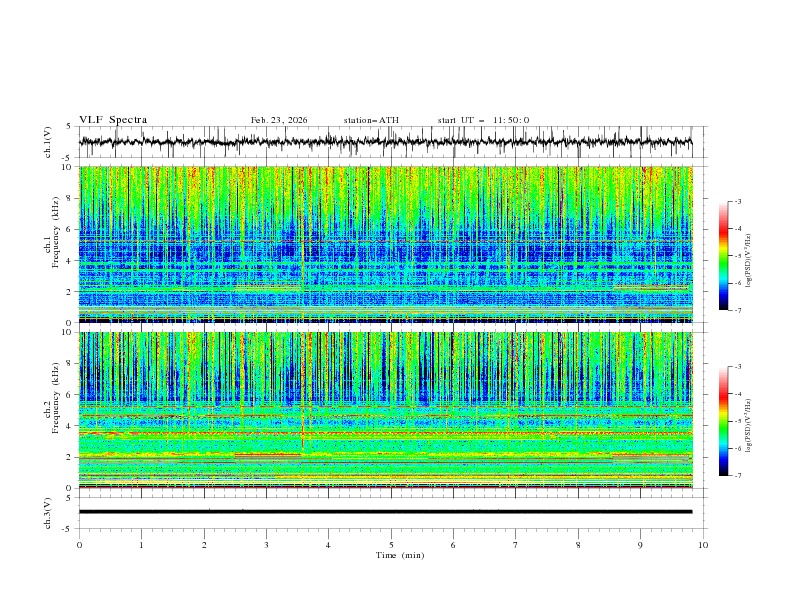Click the "-3" tick on the upper colorbar
Image resolution: width=792 pixels, height=612 pixels.
point(738,201)
